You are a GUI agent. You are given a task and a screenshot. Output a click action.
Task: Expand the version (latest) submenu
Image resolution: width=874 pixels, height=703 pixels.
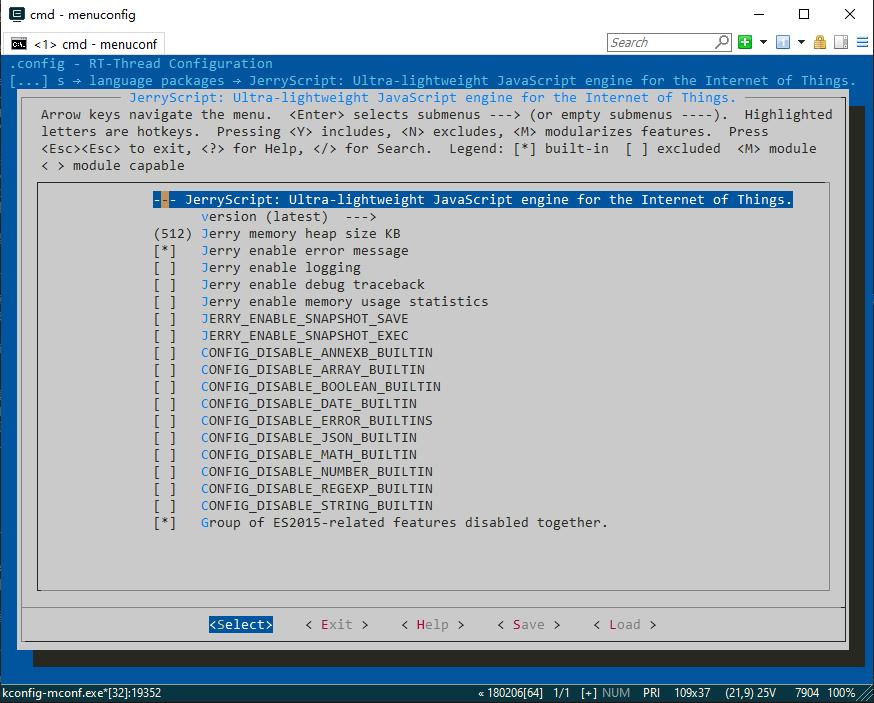click(x=288, y=217)
